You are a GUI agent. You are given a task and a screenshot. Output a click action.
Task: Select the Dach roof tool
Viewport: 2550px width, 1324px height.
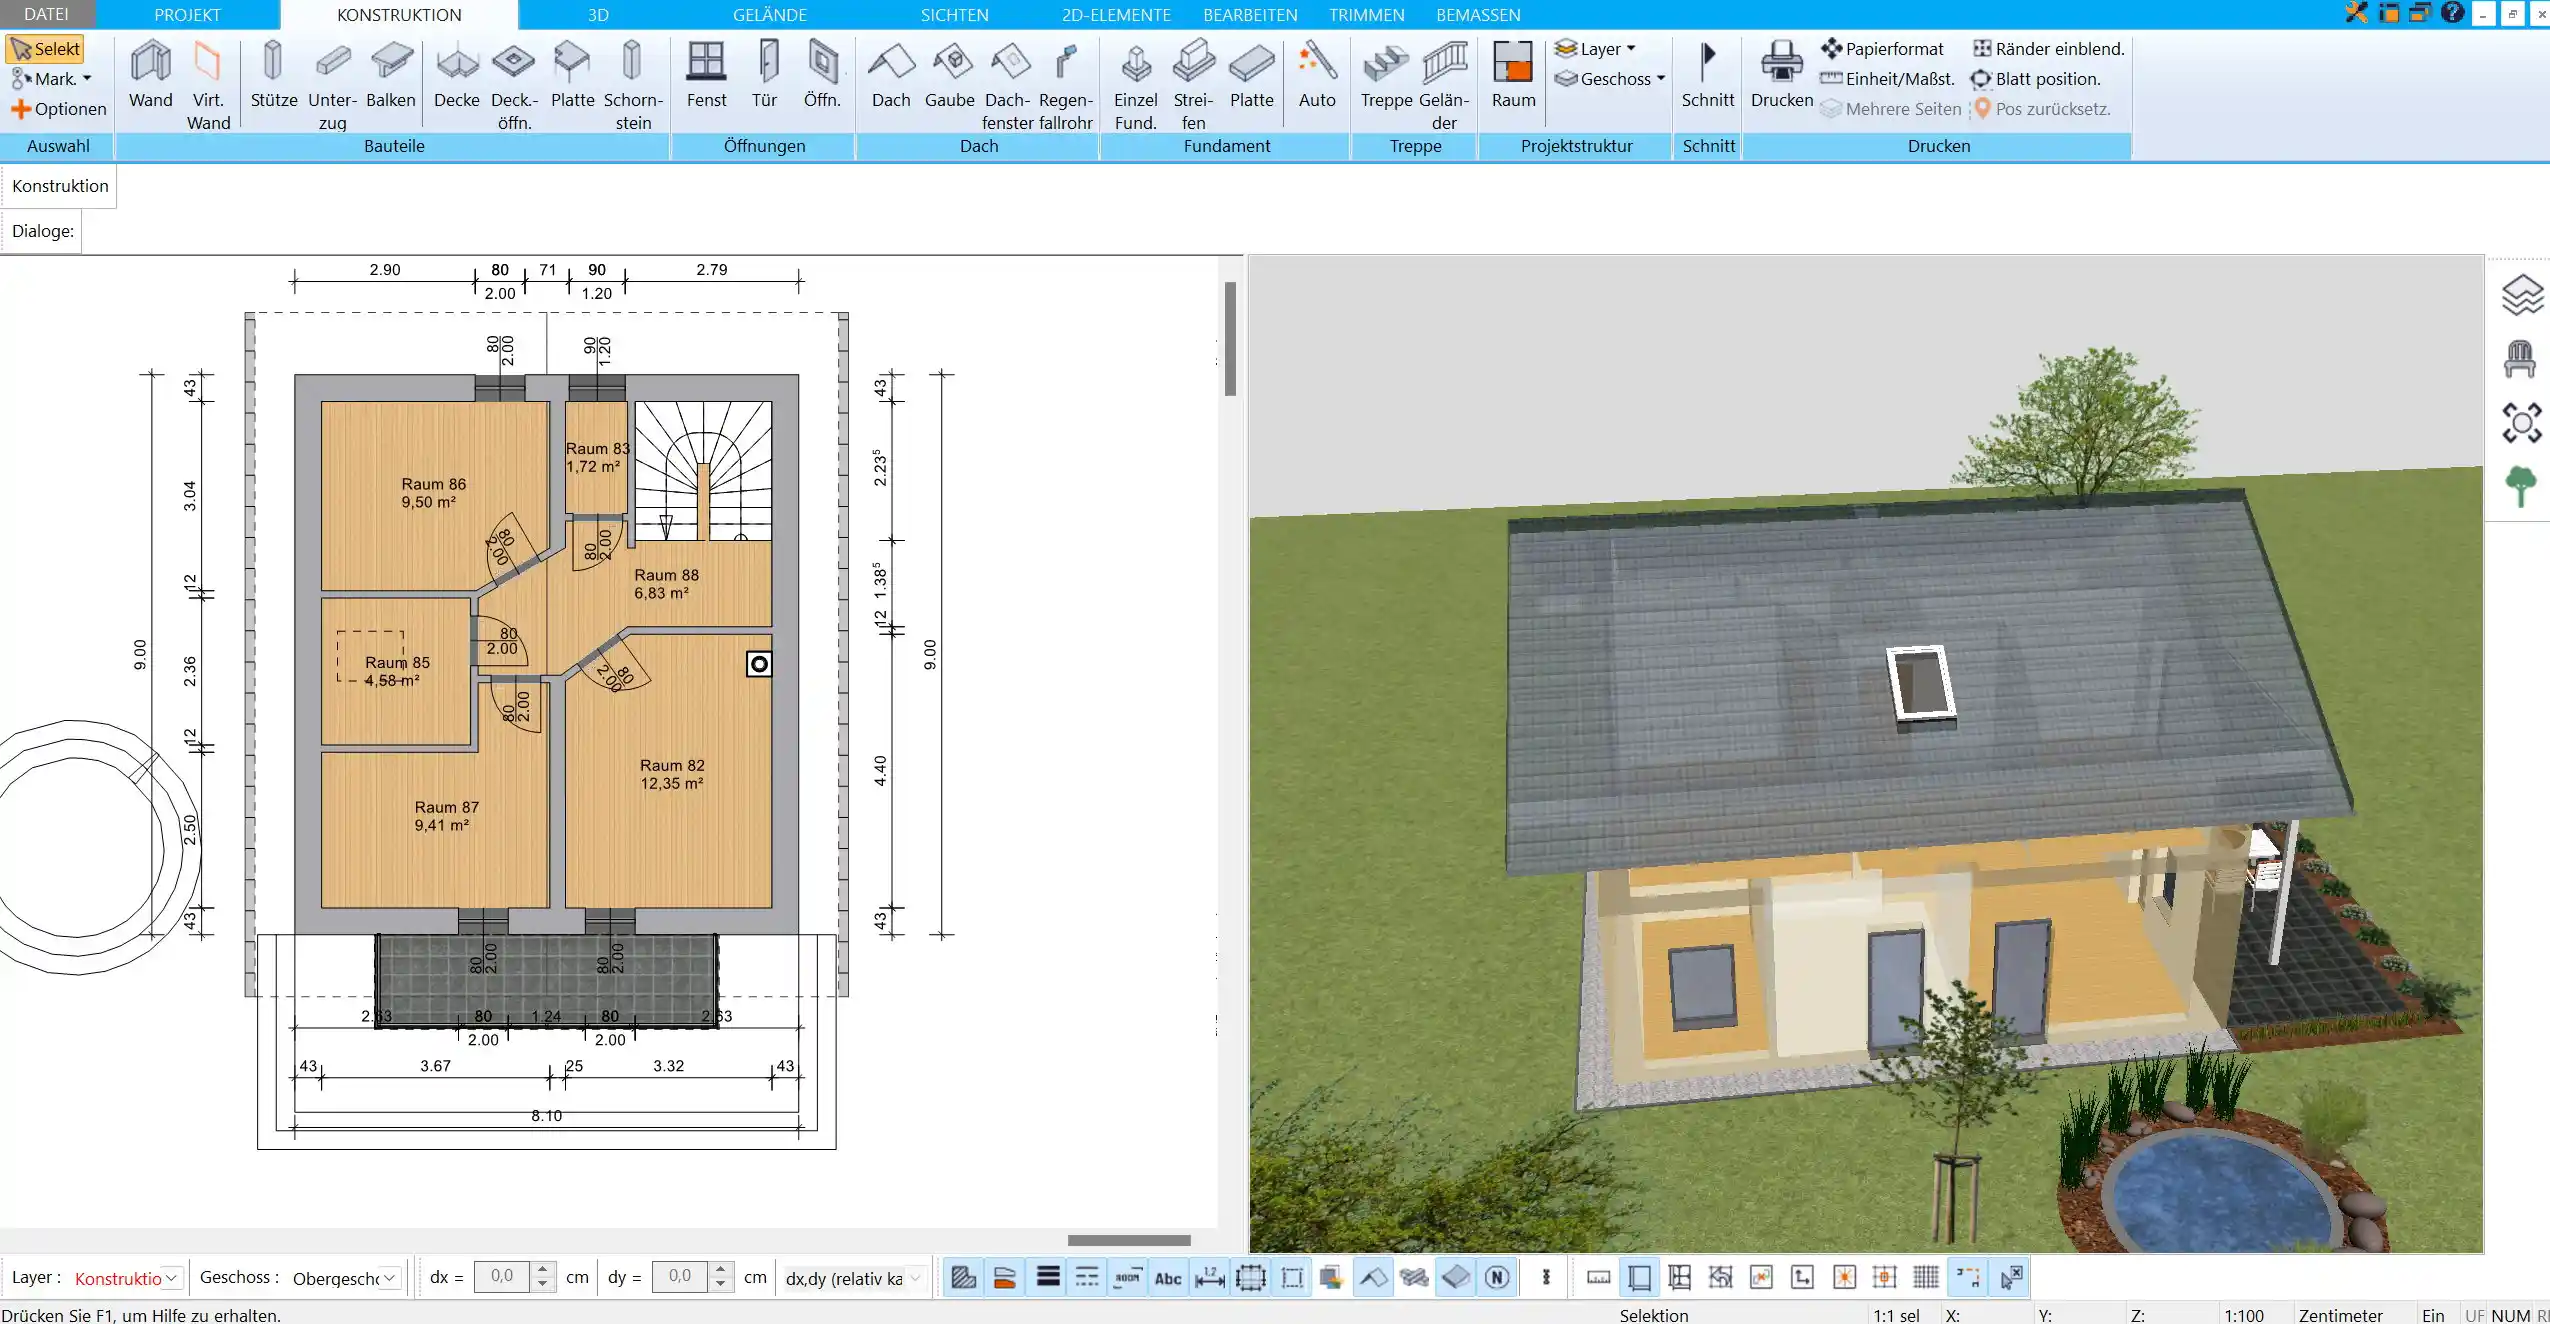coord(891,74)
